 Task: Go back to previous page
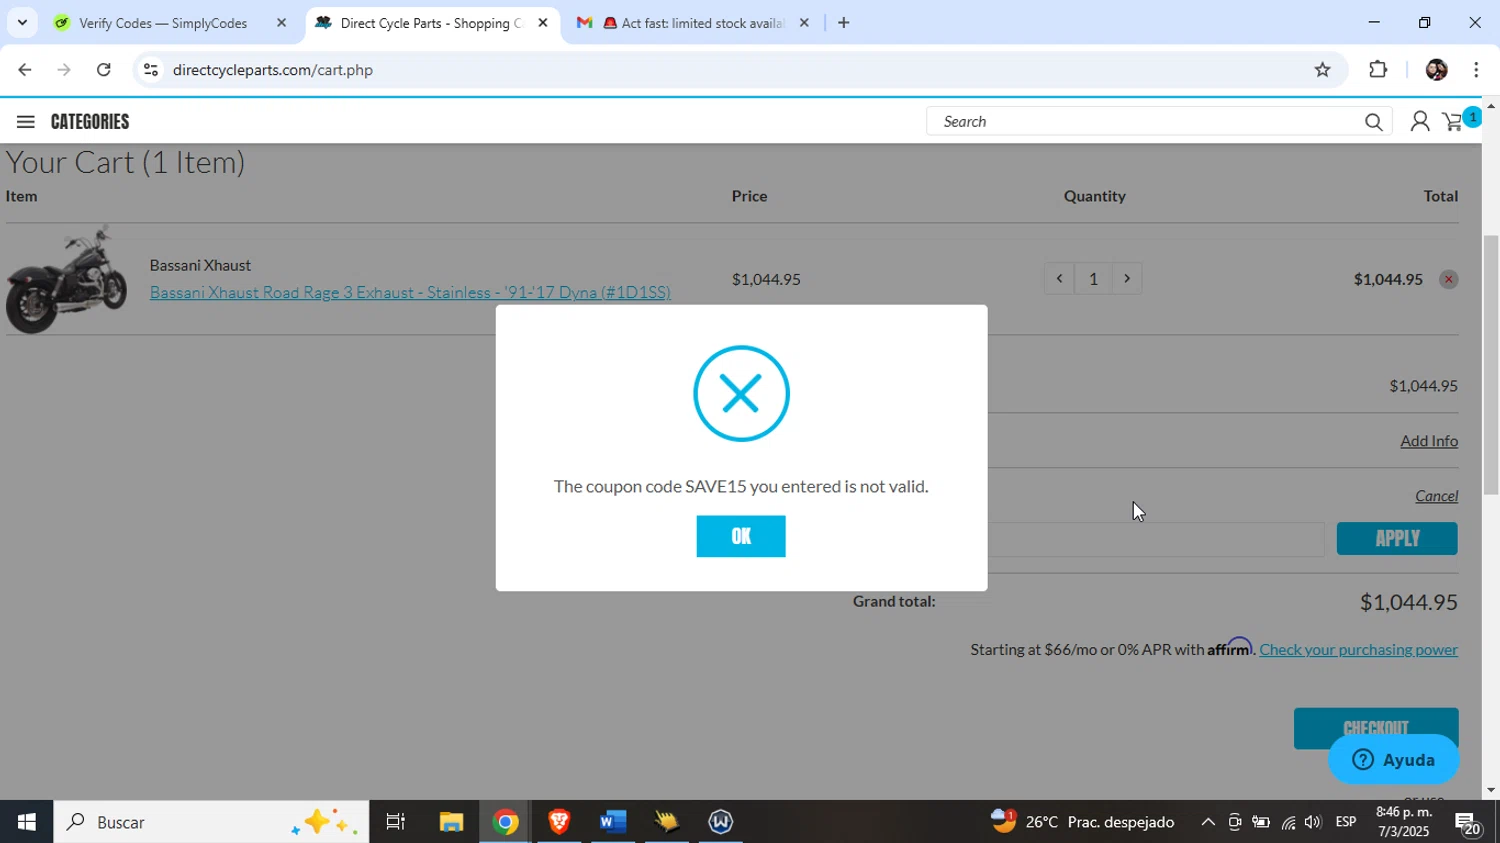pyautogui.click(x=24, y=70)
